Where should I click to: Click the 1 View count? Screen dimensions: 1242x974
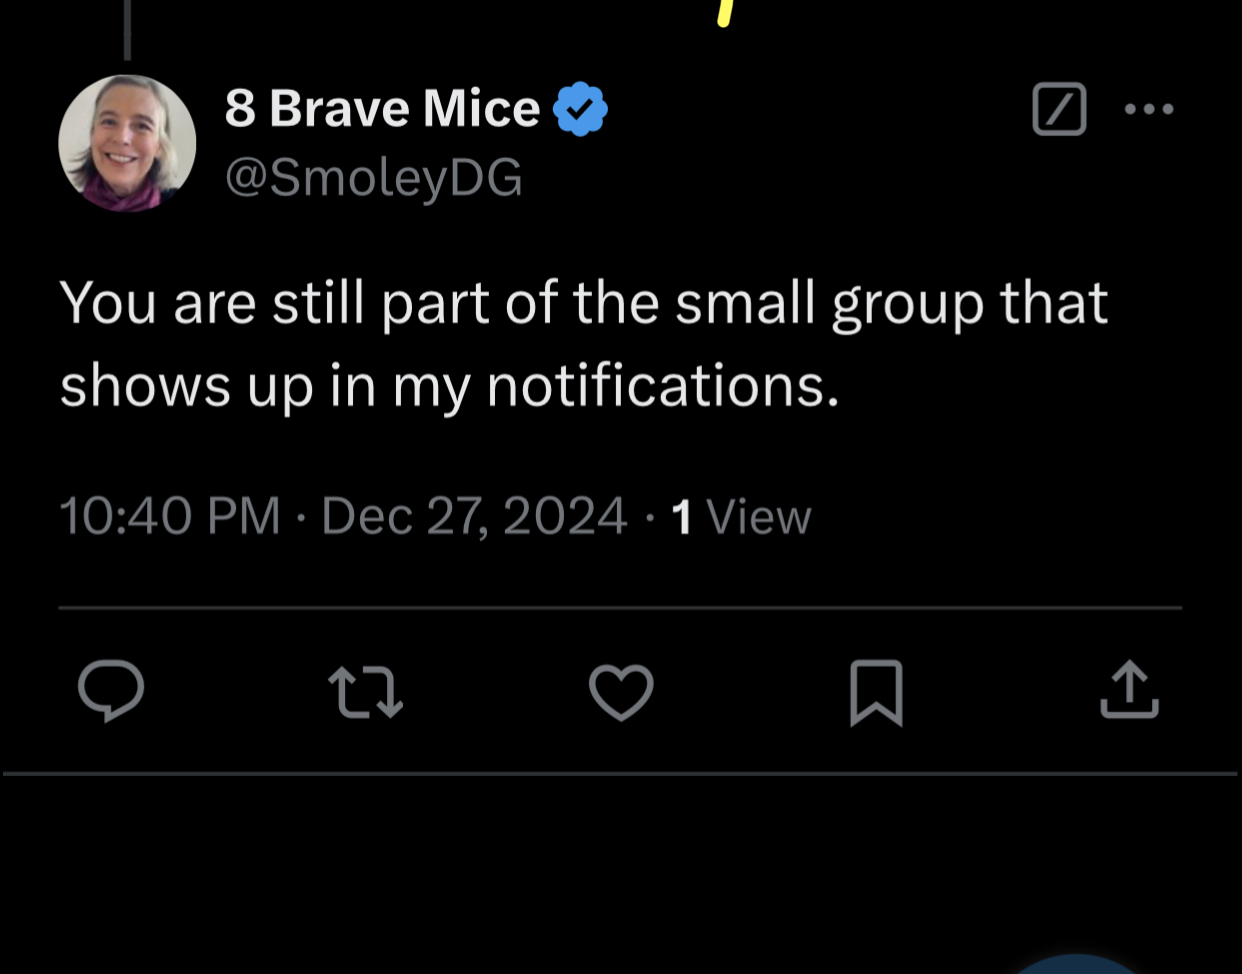(741, 517)
